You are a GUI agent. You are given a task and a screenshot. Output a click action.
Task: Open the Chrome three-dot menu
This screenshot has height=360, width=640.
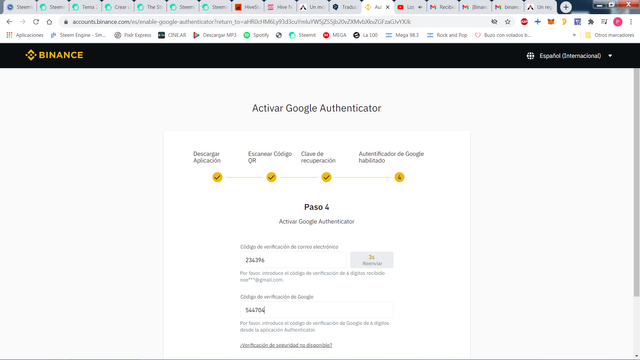click(x=631, y=22)
